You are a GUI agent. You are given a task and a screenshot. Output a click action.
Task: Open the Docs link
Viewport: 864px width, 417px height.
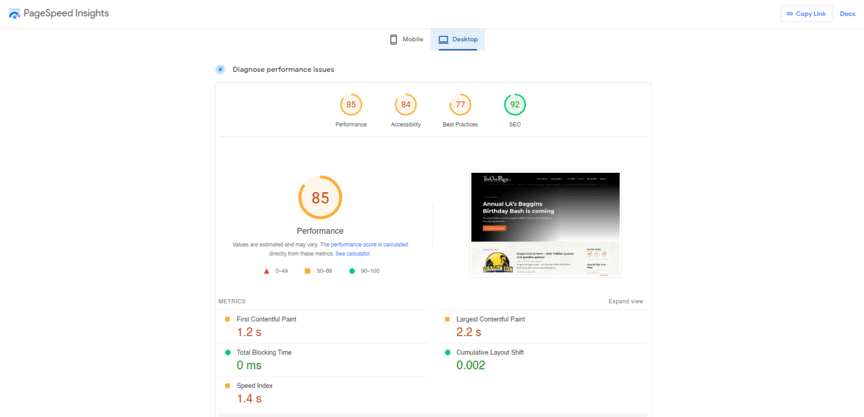point(847,14)
